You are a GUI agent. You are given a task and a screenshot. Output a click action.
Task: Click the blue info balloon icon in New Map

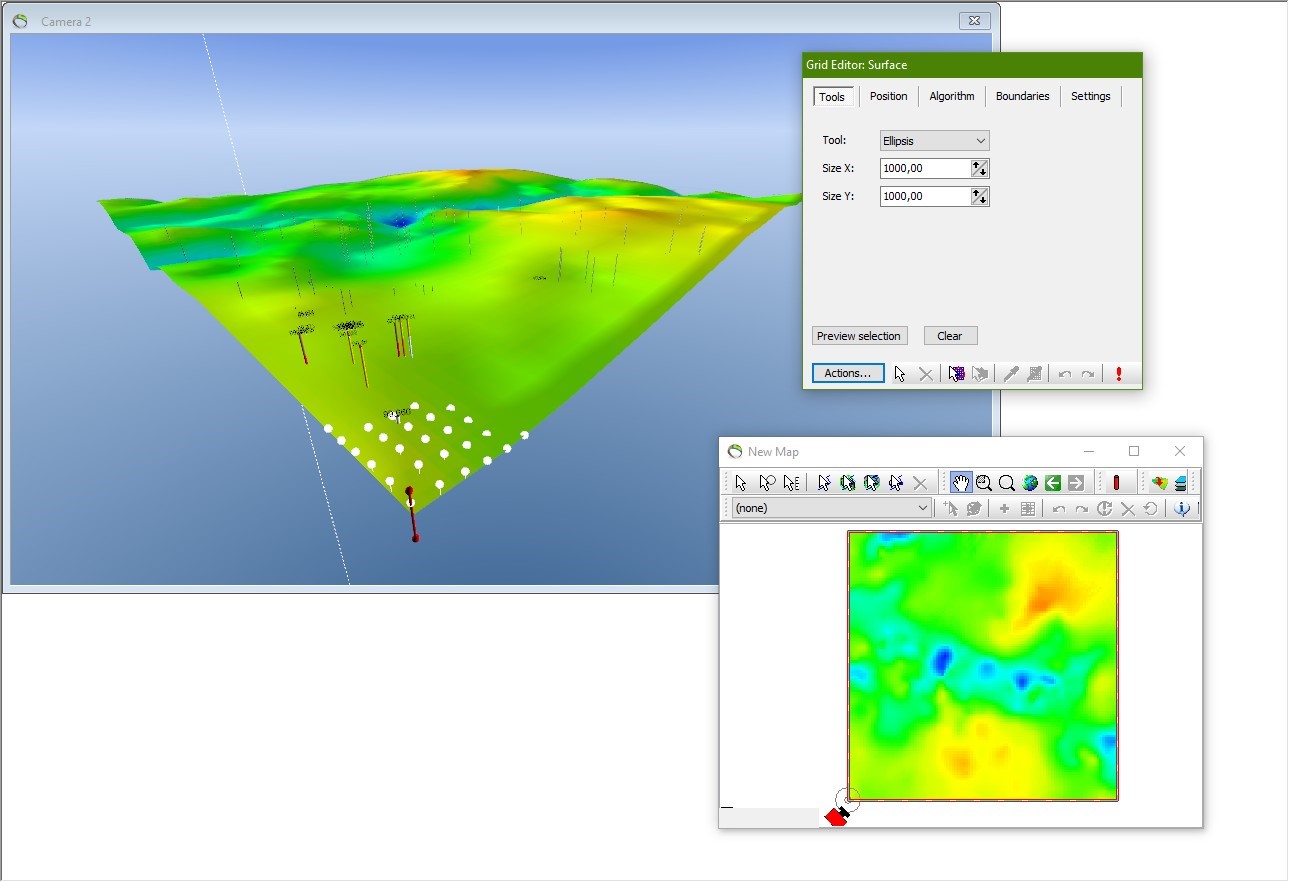(1182, 509)
